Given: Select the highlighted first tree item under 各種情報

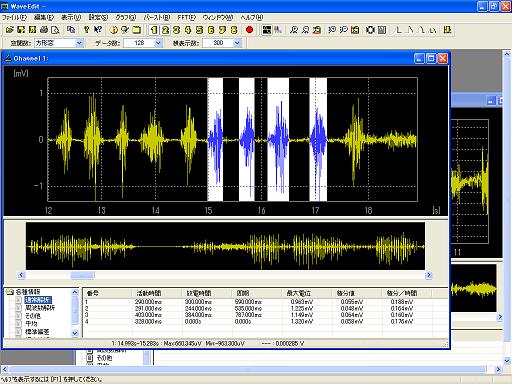Looking at the screenshot, I should tap(38, 300).
